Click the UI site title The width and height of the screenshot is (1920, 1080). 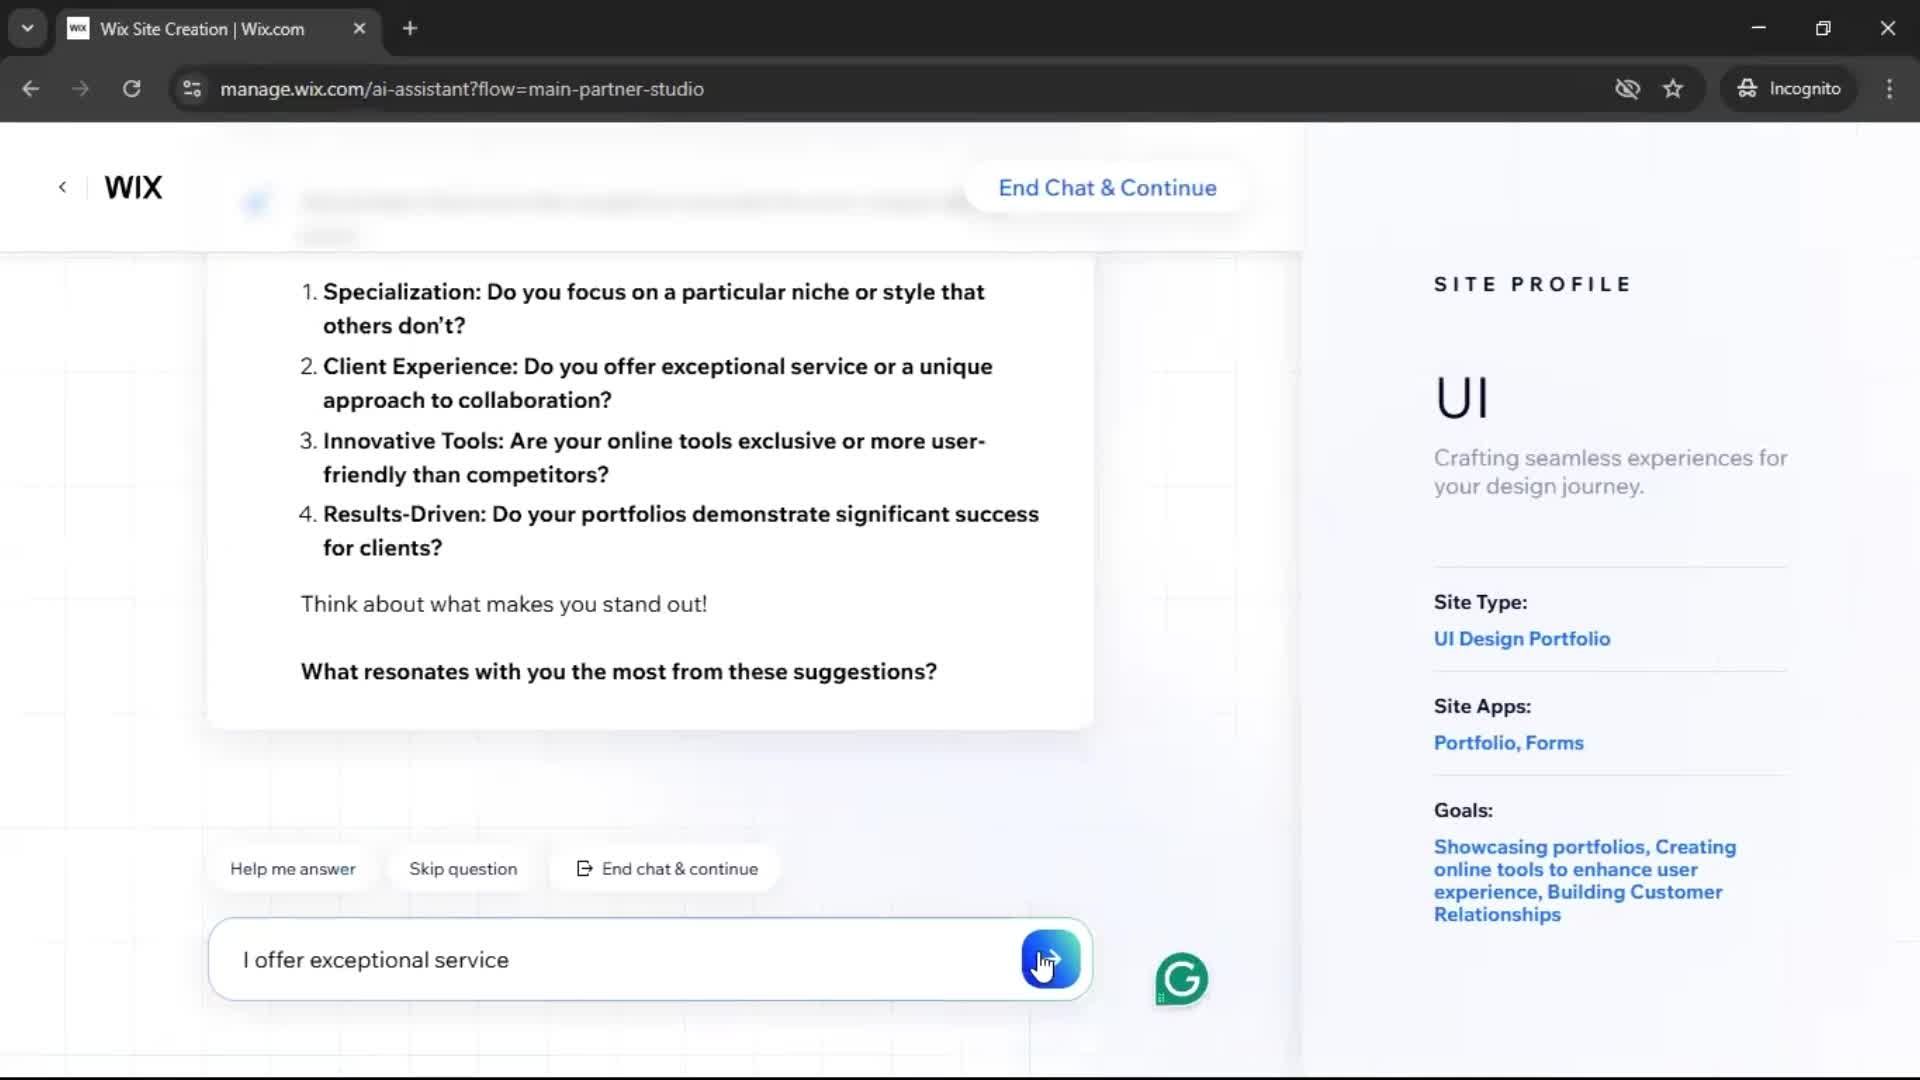(x=1462, y=398)
